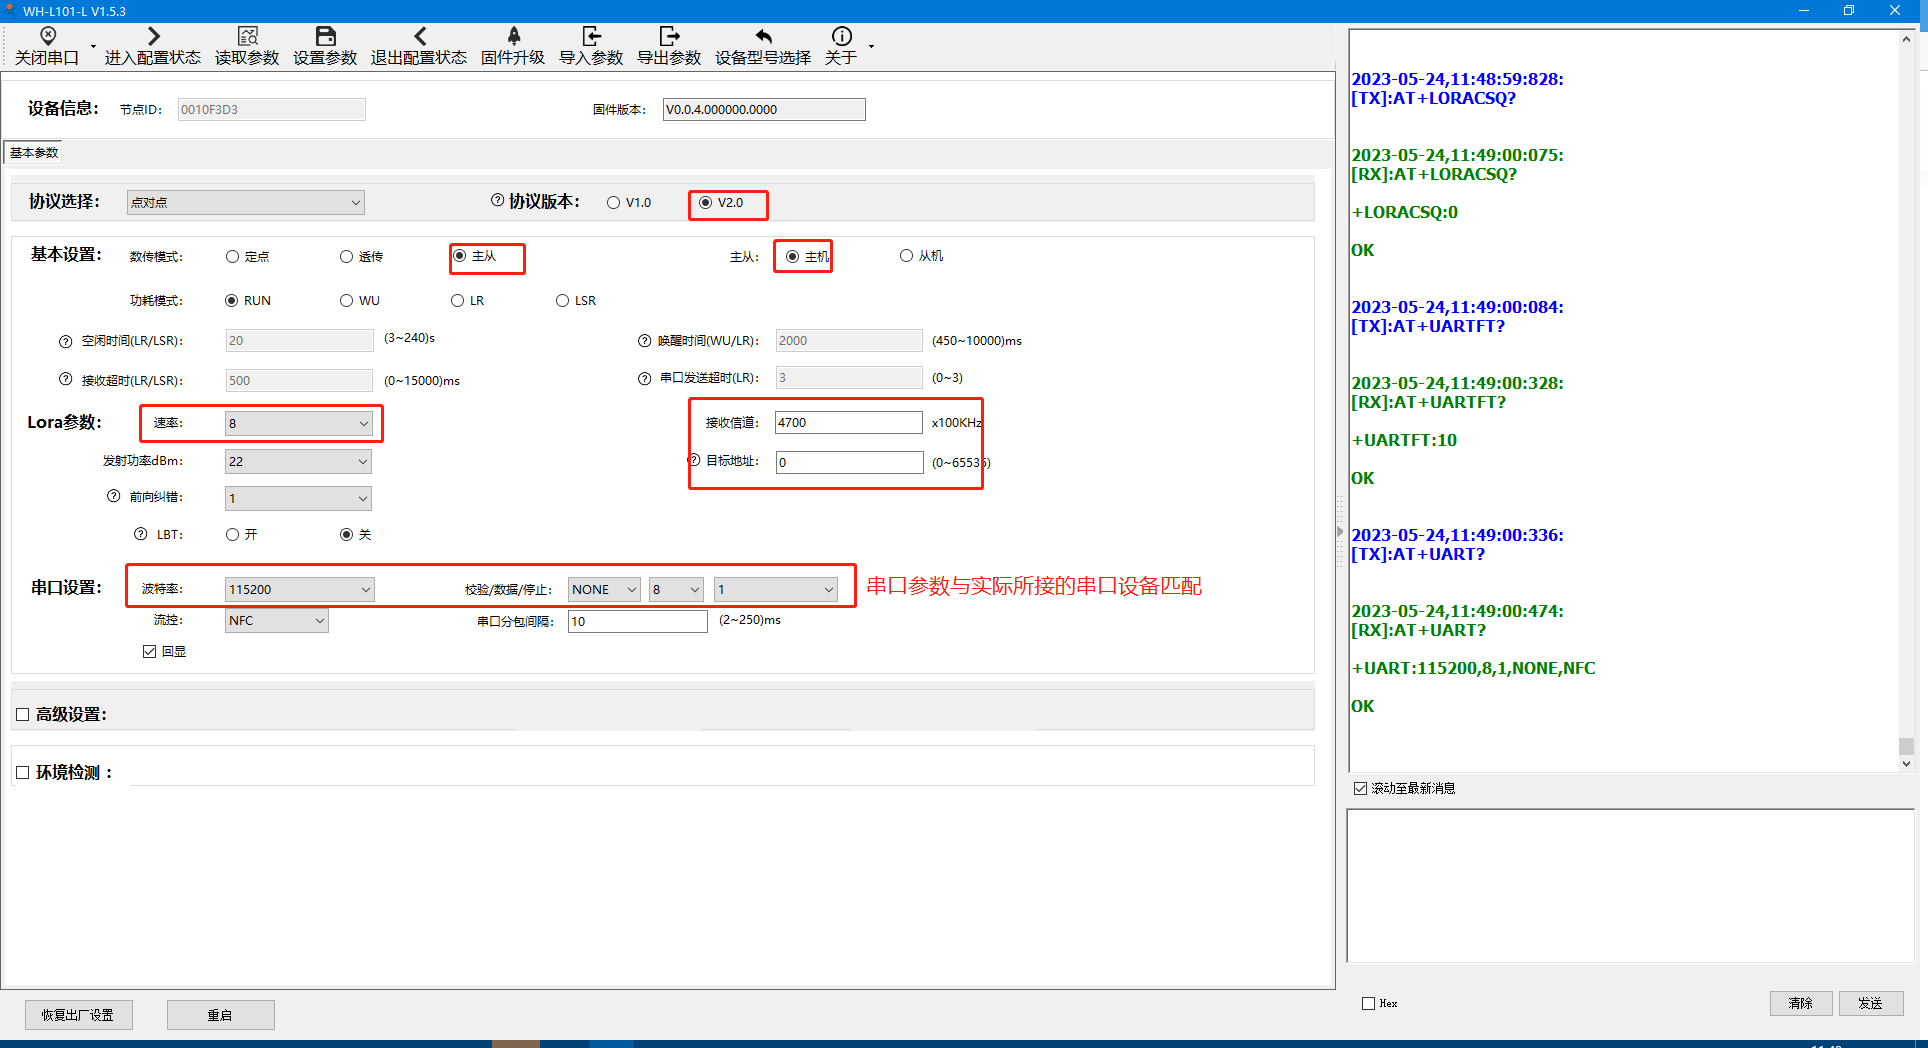
Task: Click the 设置参数 save parameters icon
Action: (x=325, y=37)
